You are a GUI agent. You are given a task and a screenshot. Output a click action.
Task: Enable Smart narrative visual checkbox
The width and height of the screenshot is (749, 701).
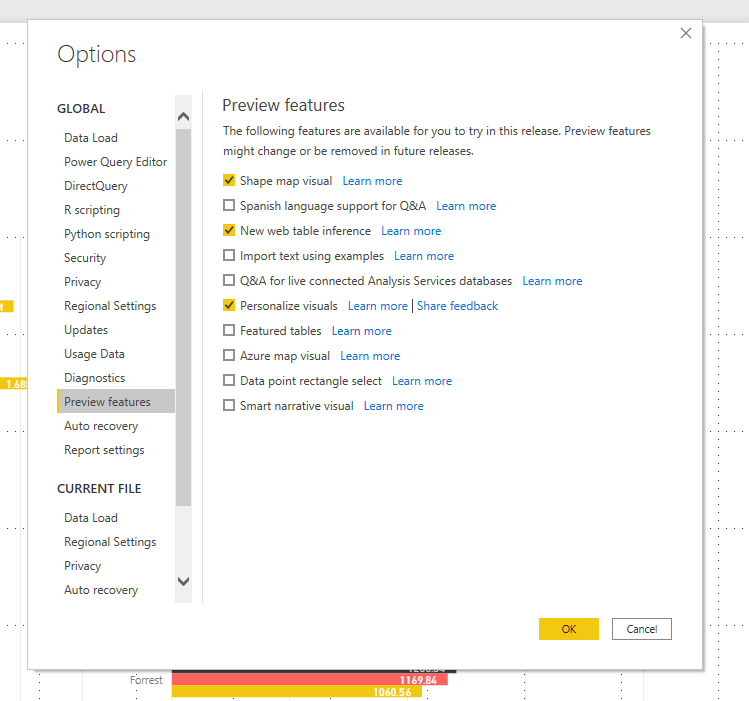click(229, 405)
